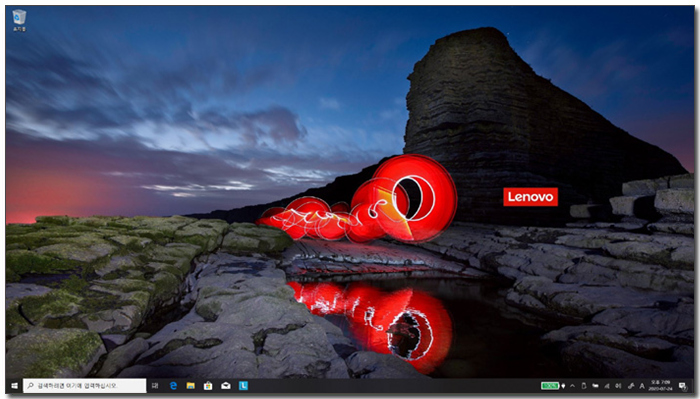Open File Explorer from the taskbar
700x399 pixels.
click(x=191, y=386)
